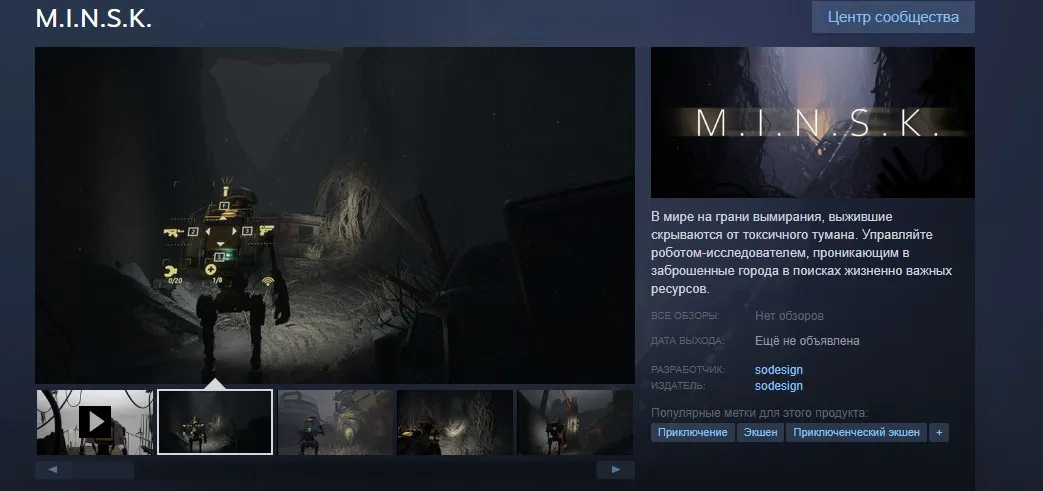
Task: Open the developer sodesign link
Action: (x=778, y=370)
